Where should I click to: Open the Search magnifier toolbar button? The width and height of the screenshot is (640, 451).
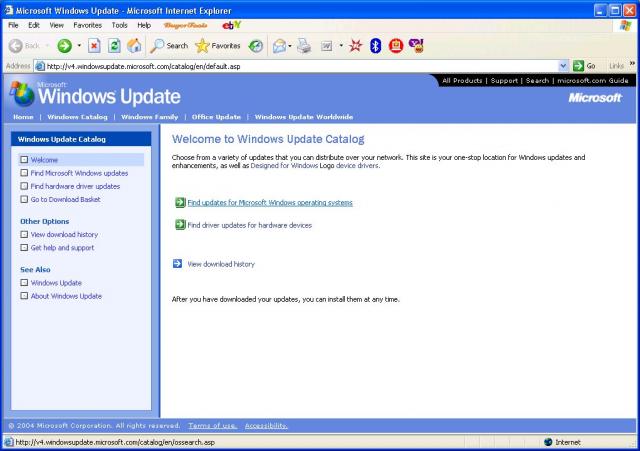(x=169, y=46)
